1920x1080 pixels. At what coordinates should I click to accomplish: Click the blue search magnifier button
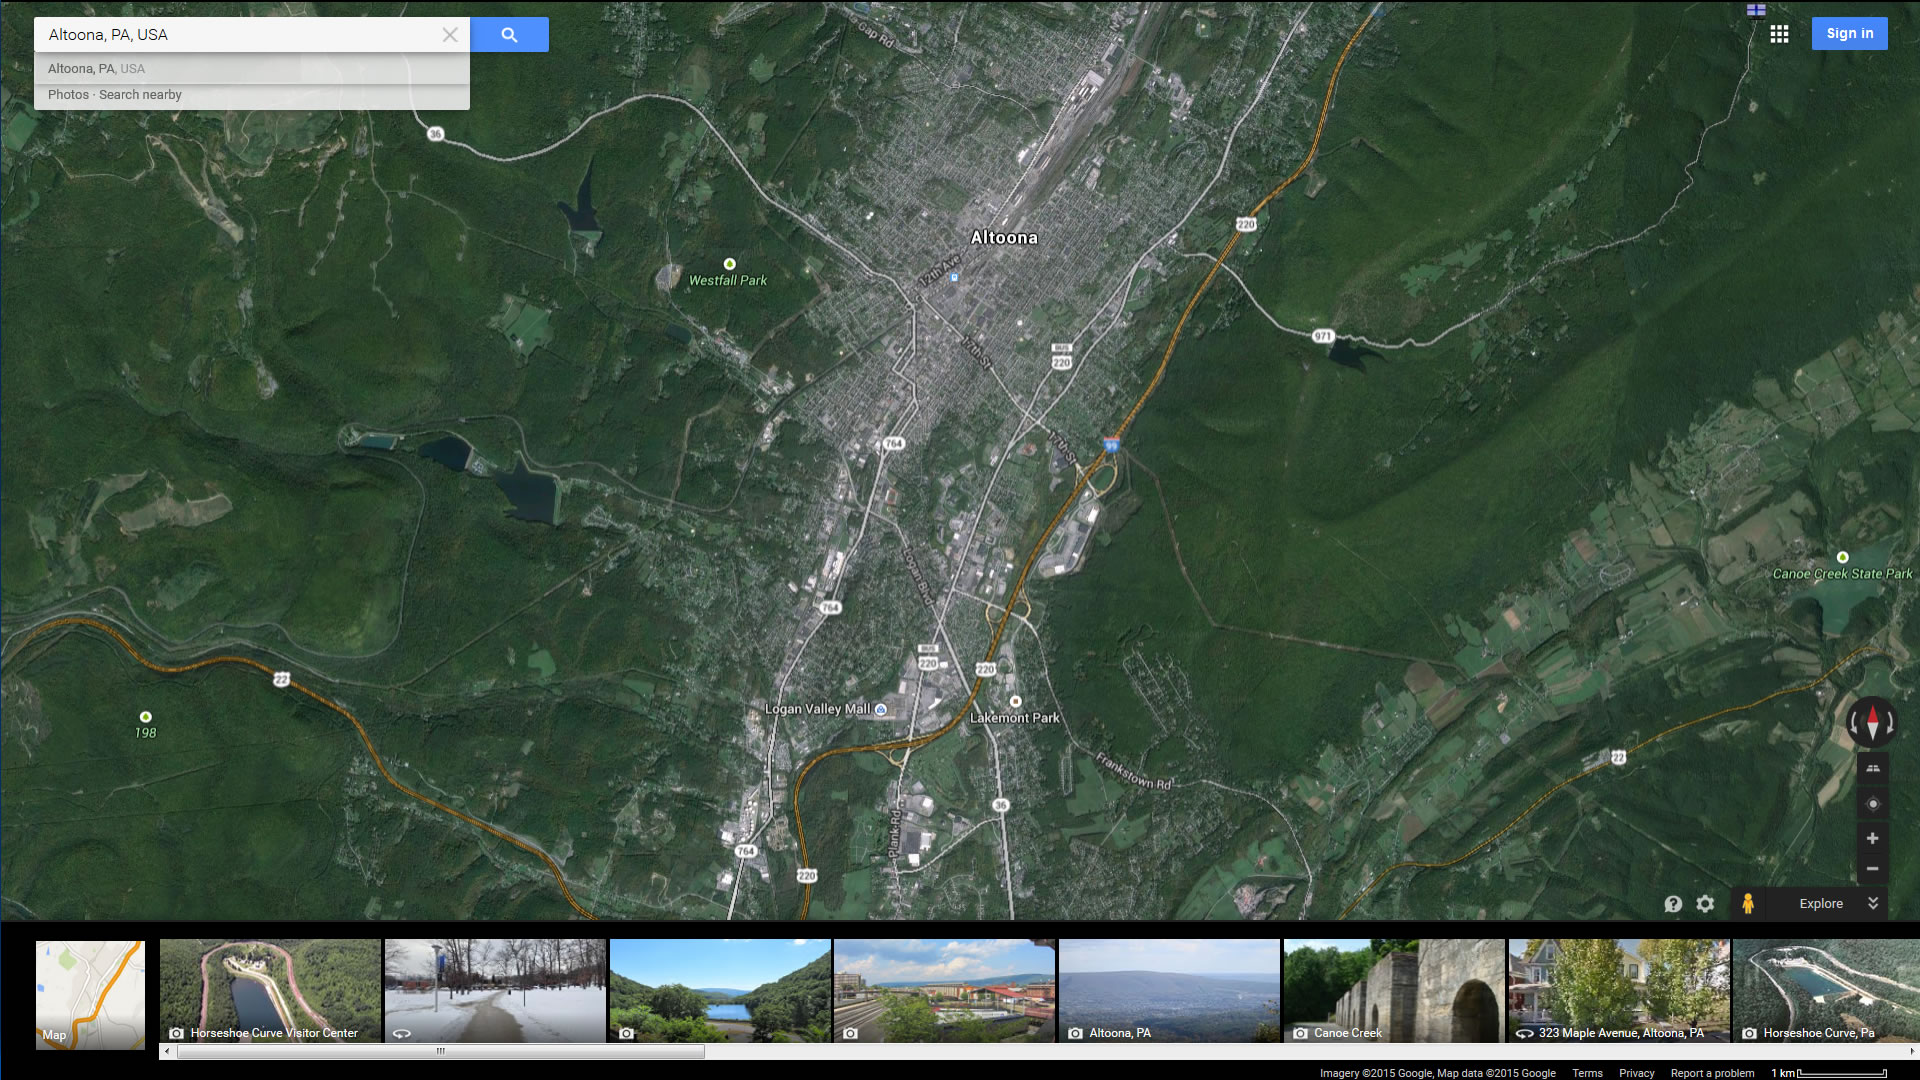[x=509, y=35]
